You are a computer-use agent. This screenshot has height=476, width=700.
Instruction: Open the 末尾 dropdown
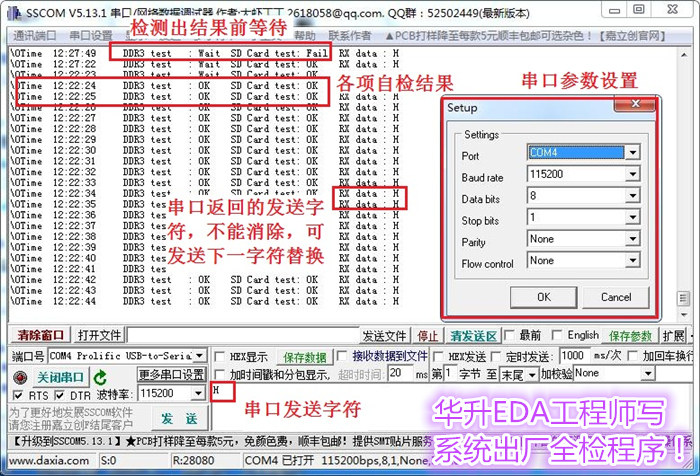tap(532, 375)
